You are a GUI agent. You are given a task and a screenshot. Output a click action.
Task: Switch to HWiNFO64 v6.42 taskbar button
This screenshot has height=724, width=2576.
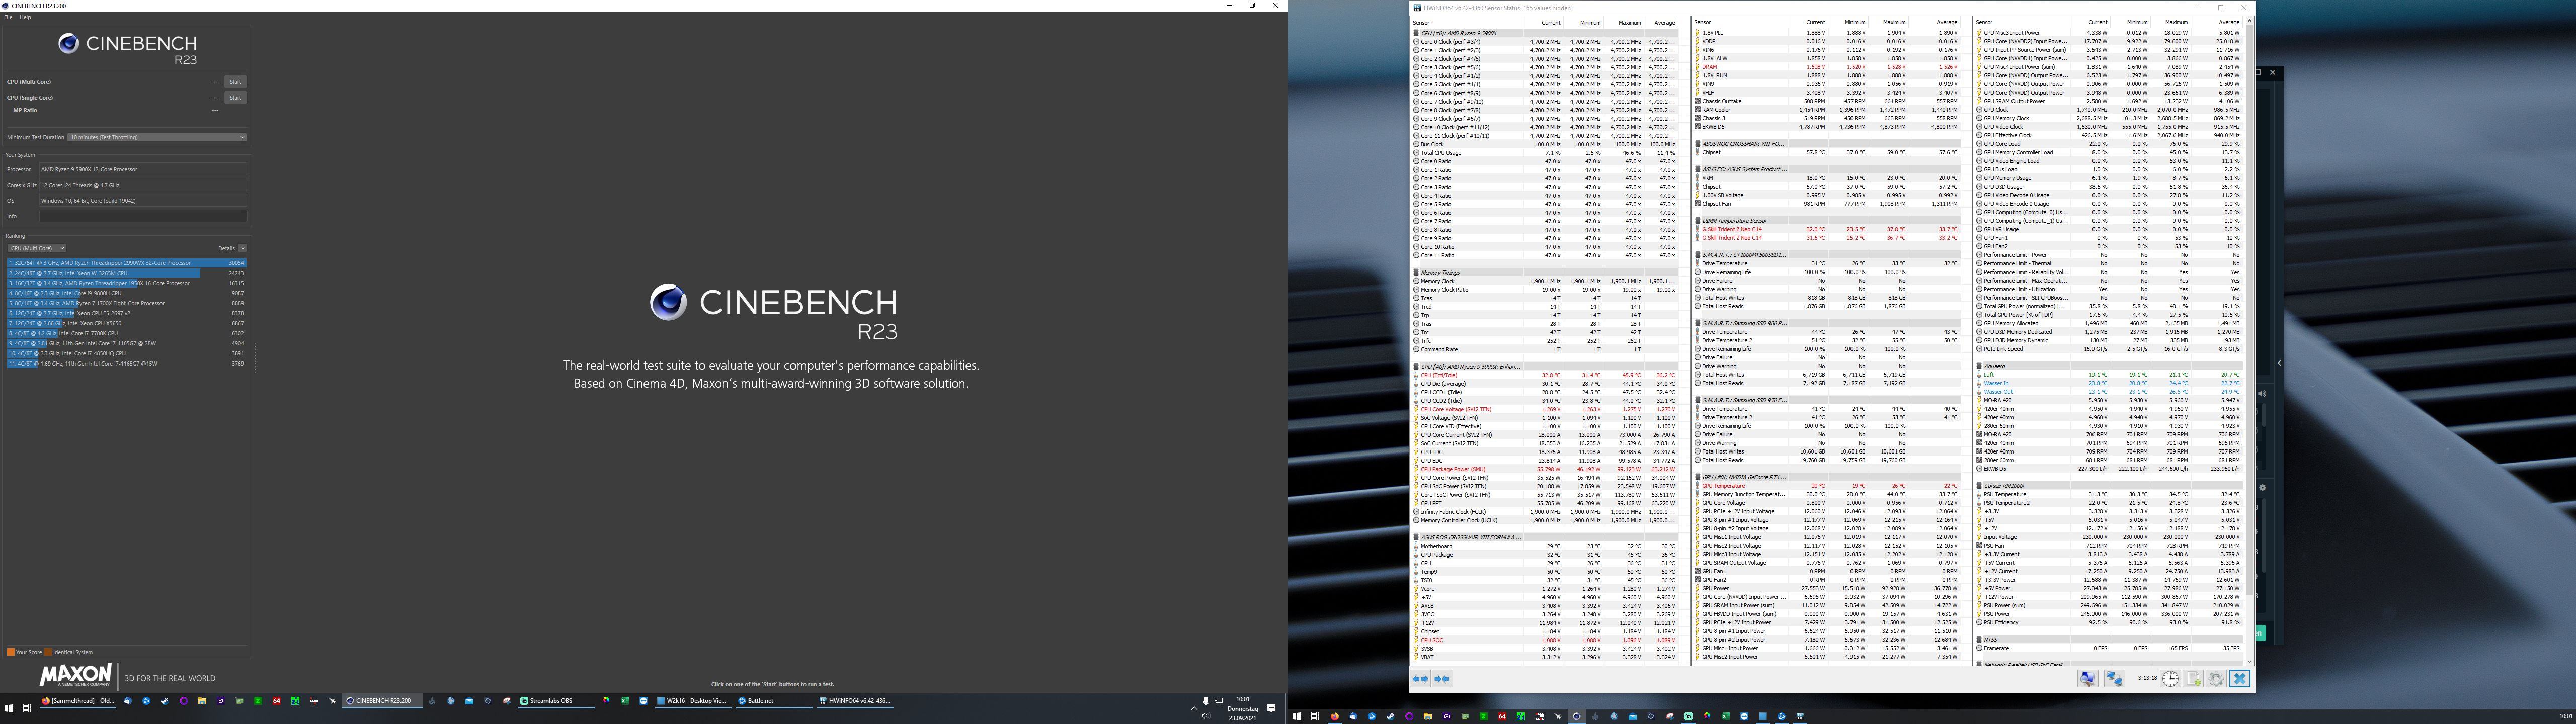[x=856, y=701]
